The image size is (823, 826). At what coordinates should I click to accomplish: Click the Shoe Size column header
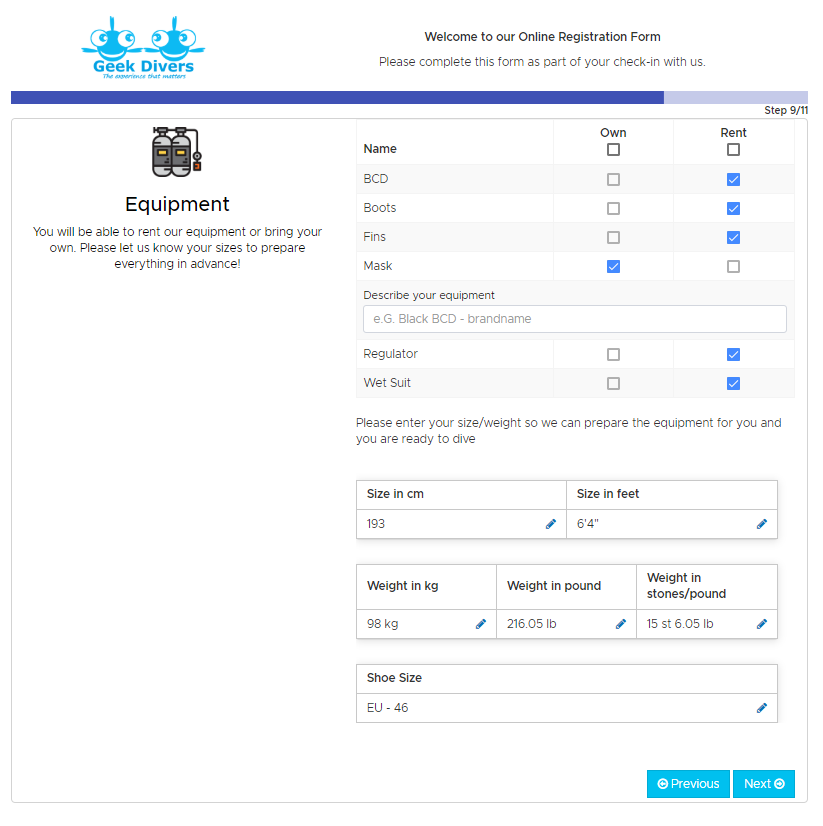(x=394, y=678)
